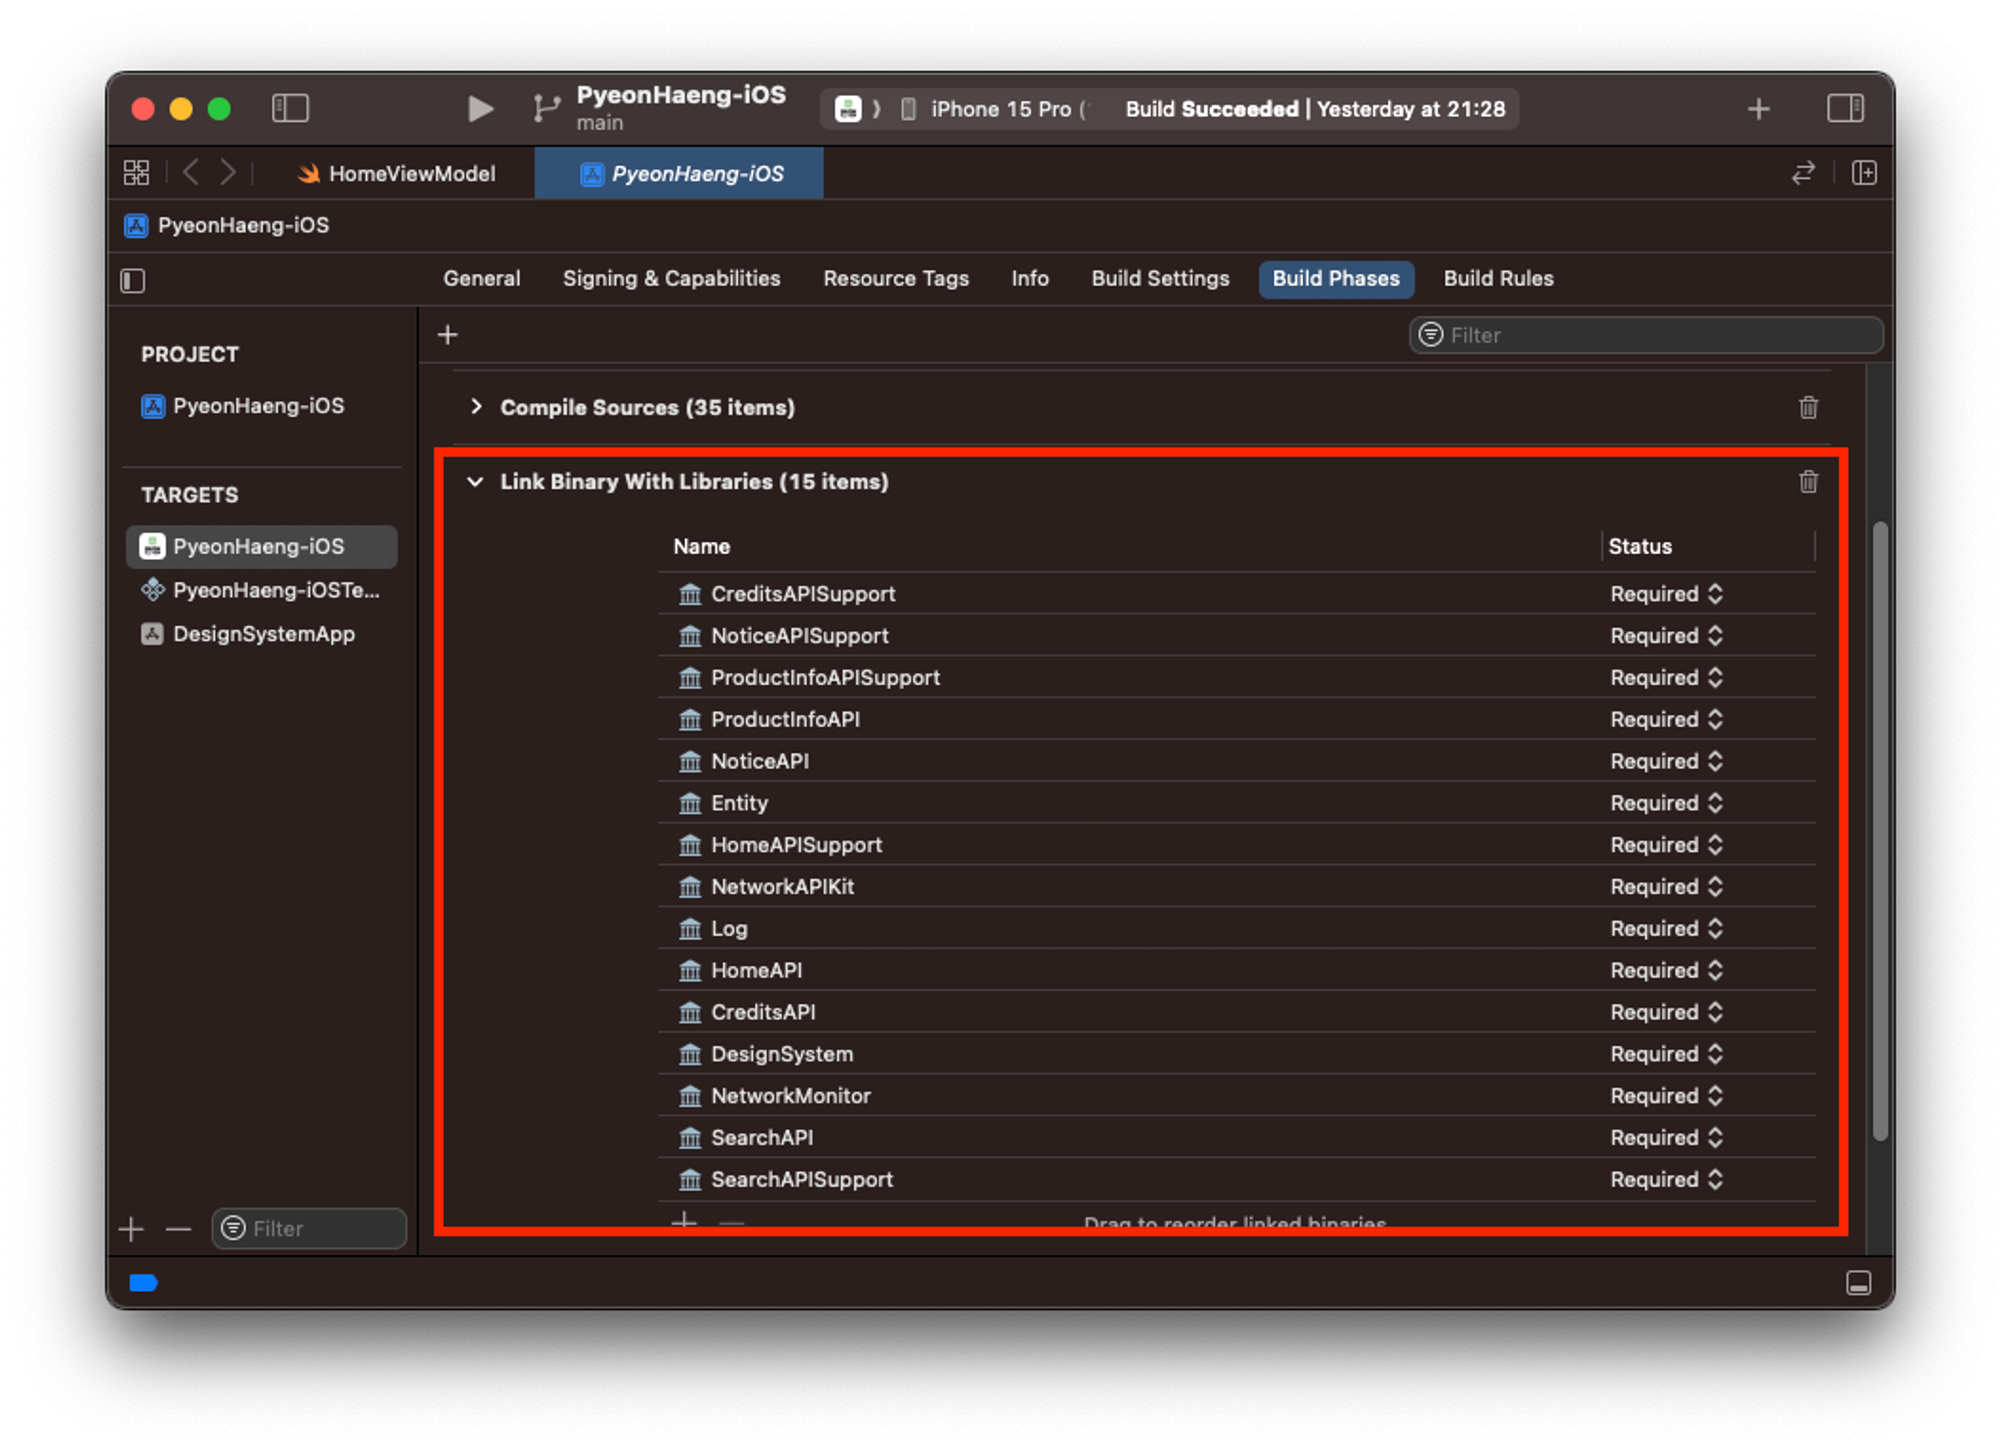This screenshot has height=1449, width=2000.
Task: Open status dropdown for CreditsAPISupport
Action: pos(1666,594)
